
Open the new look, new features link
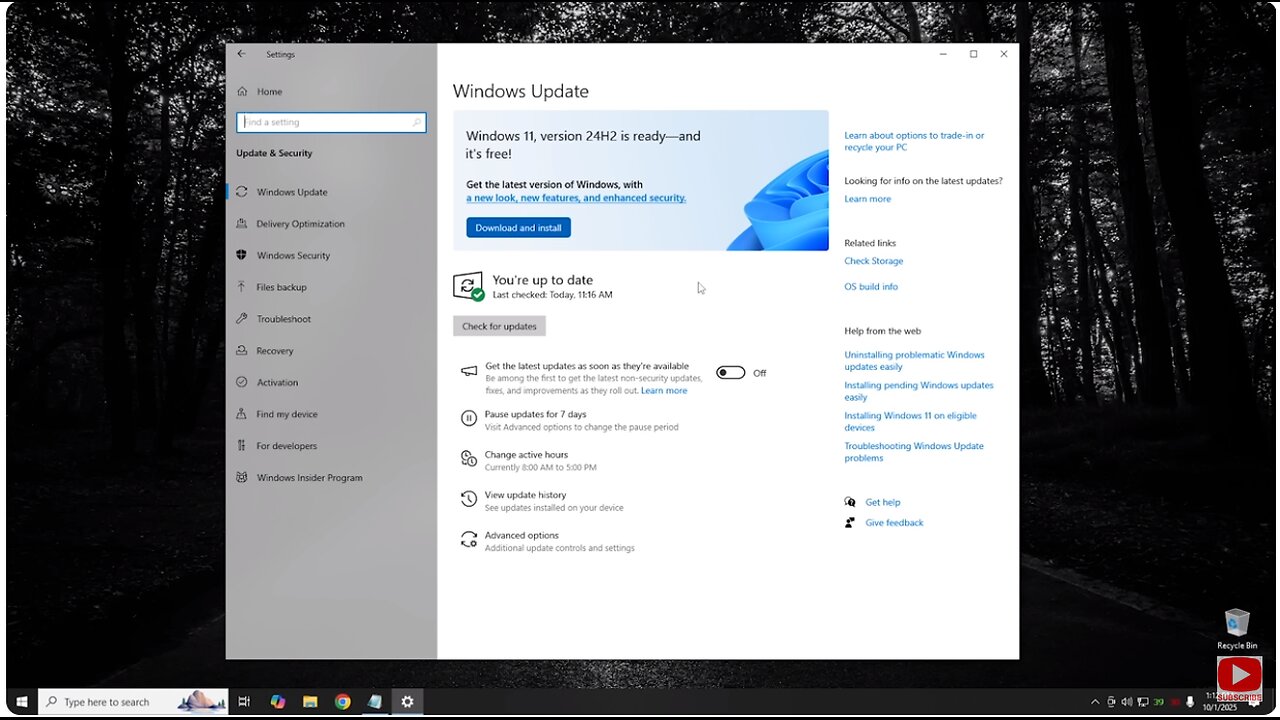click(576, 198)
